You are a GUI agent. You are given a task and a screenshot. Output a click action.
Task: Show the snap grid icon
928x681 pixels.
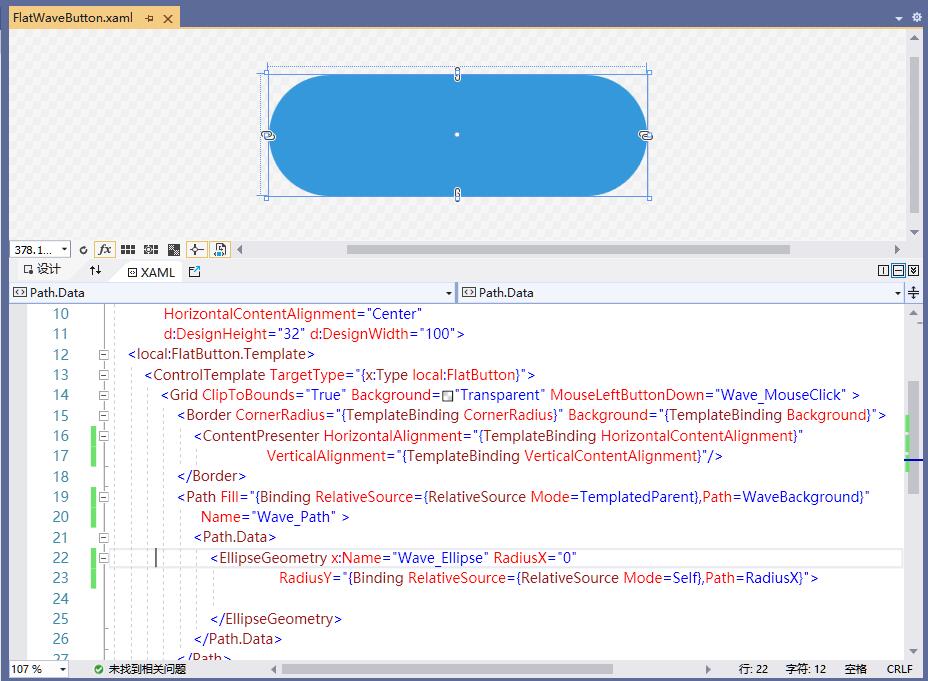[x=128, y=250]
